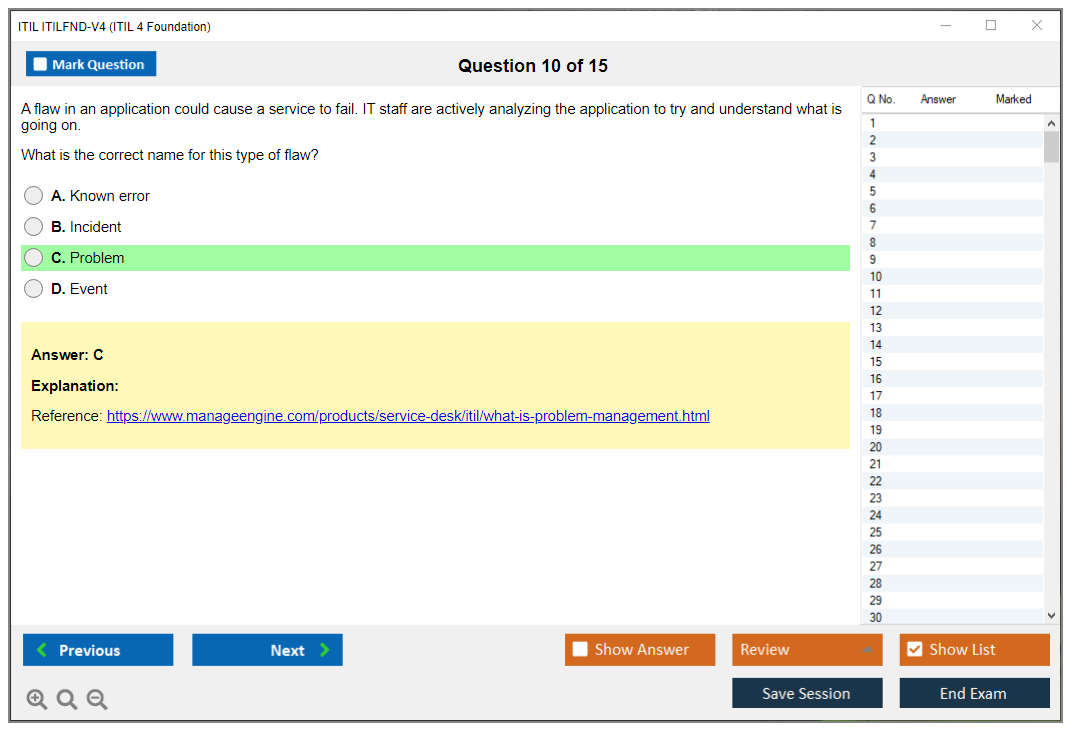The height and width of the screenshot is (735, 1075).
Task: Maximize the exam window
Action: click(991, 26)
